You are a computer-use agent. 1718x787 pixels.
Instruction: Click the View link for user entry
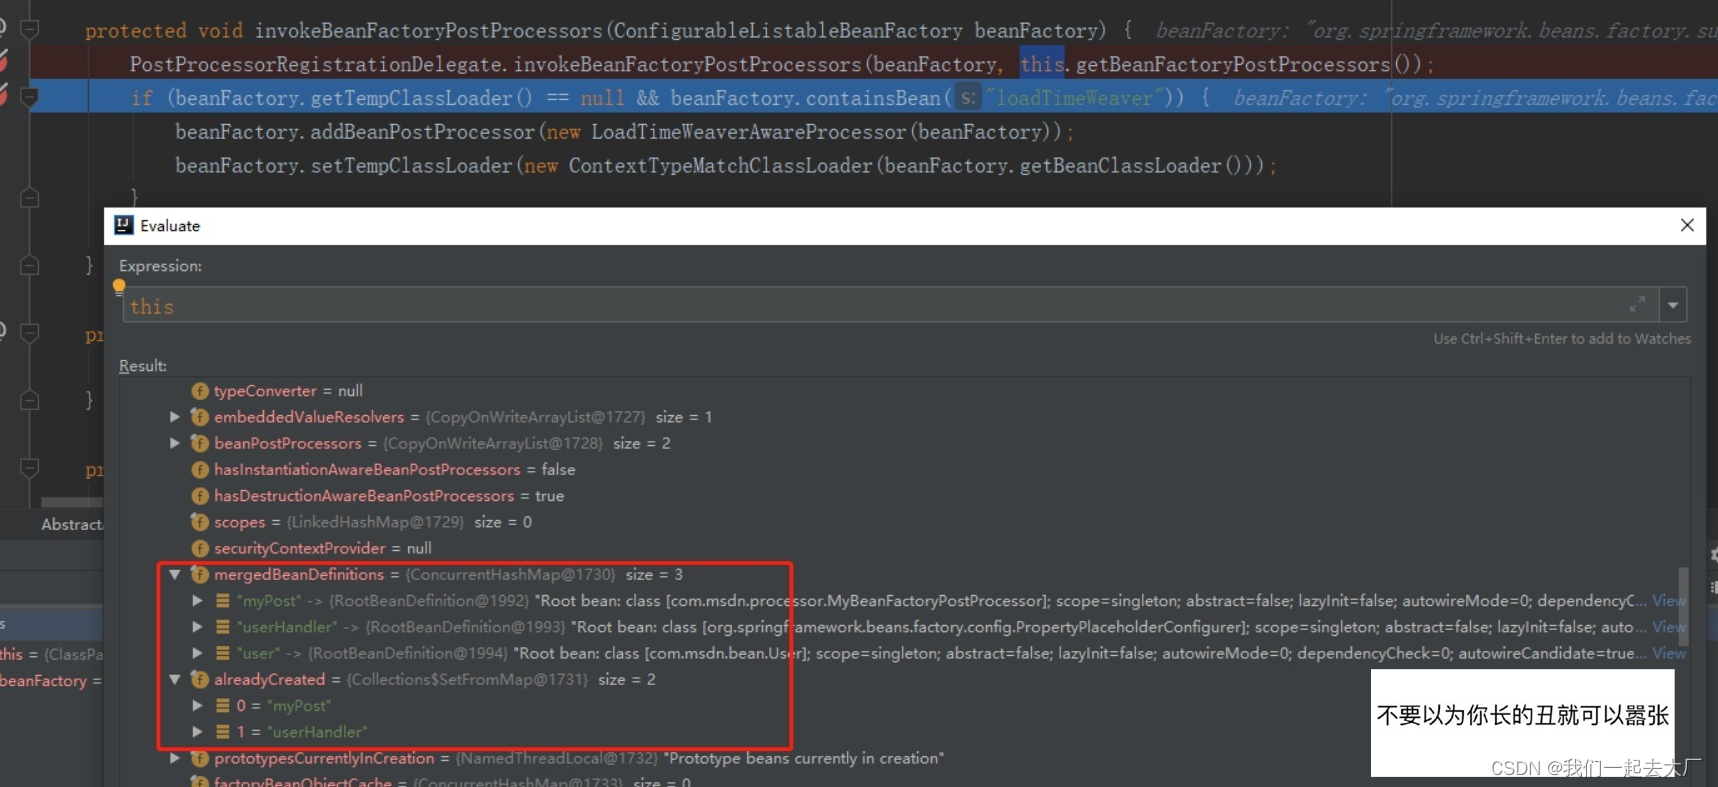tap(1668, 653)
